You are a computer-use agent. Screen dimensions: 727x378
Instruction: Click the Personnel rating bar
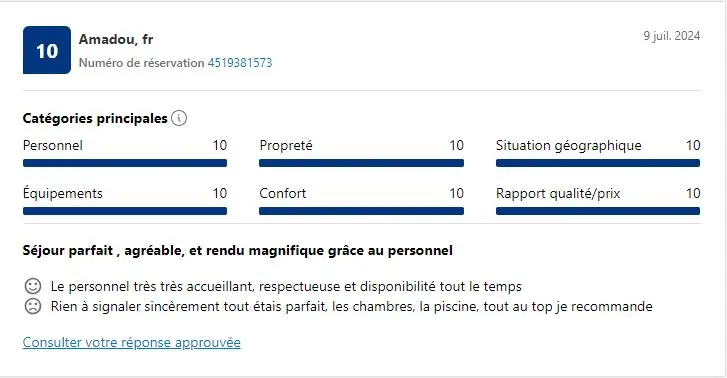click(x=125, y=163)
